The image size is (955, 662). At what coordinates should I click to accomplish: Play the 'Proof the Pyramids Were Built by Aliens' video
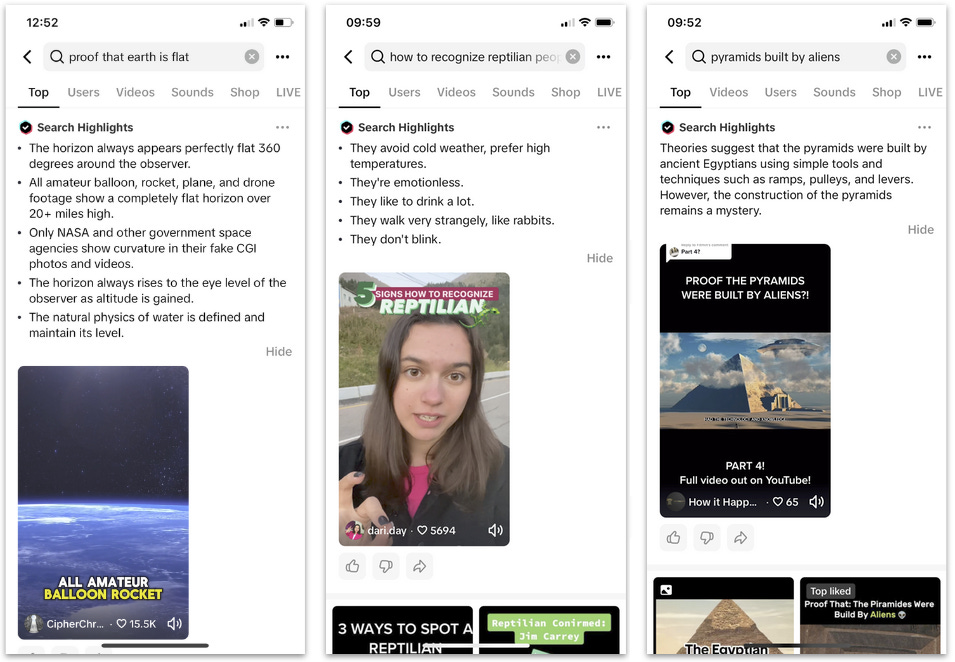click(745, 381)
